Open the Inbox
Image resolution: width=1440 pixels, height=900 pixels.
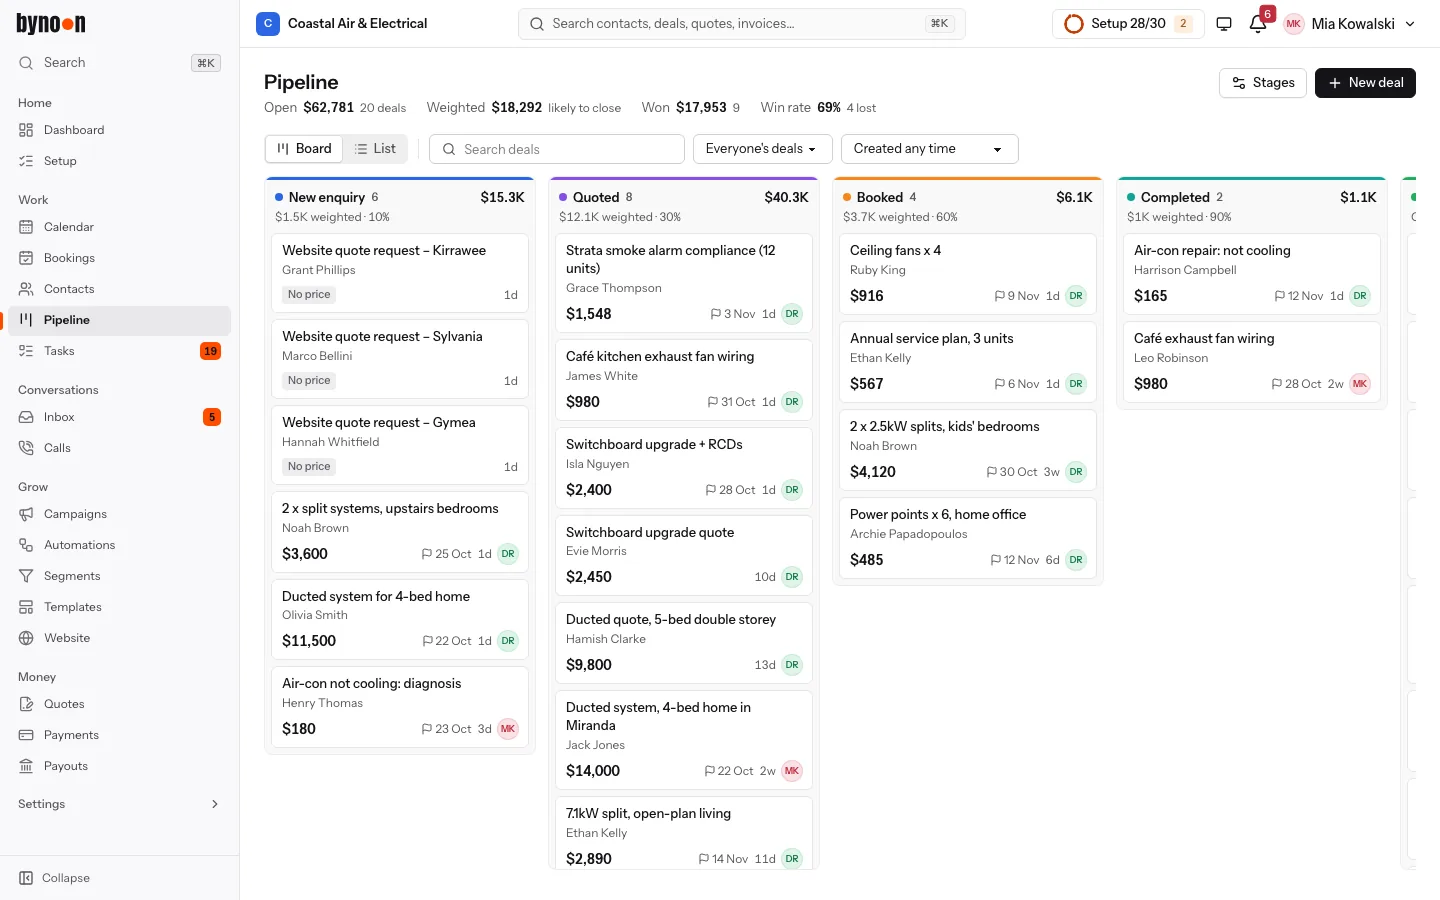point(120,417)
